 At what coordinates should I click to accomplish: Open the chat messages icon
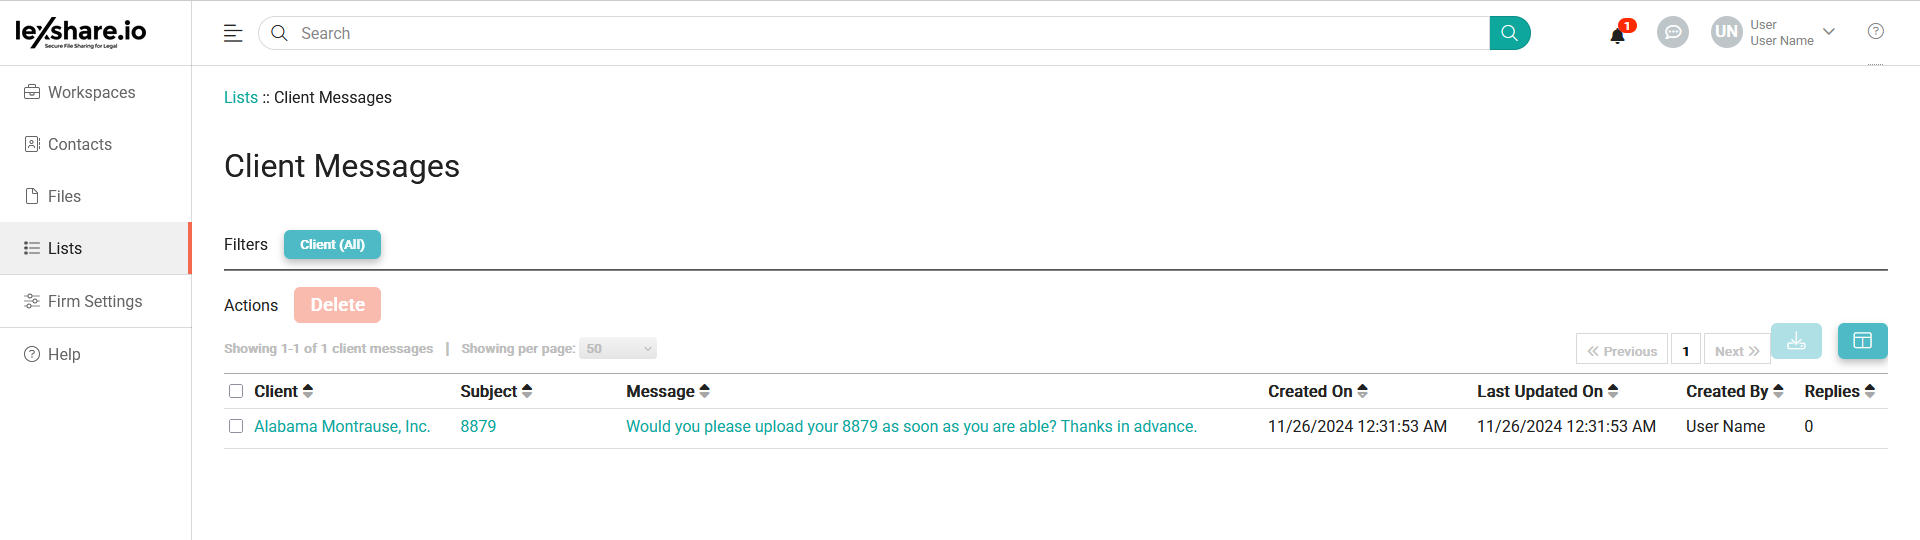(x=1672, y=33)
